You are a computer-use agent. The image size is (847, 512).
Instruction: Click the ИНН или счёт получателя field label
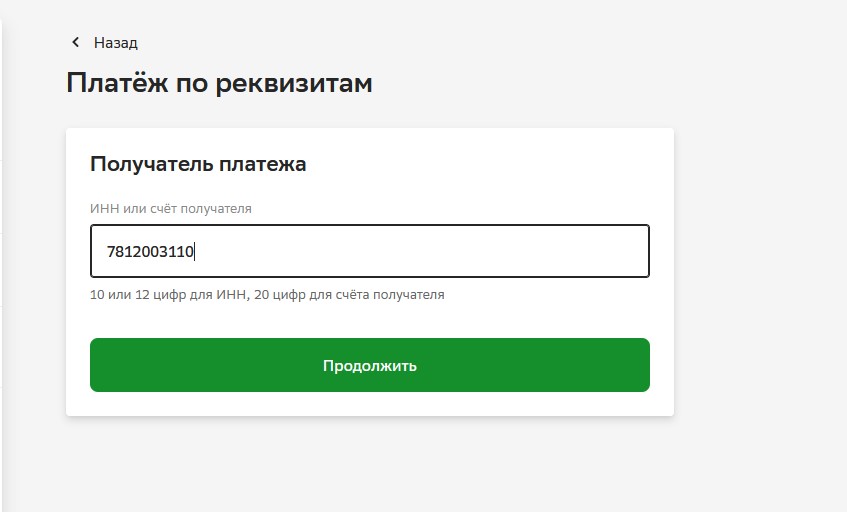point(171,208)
